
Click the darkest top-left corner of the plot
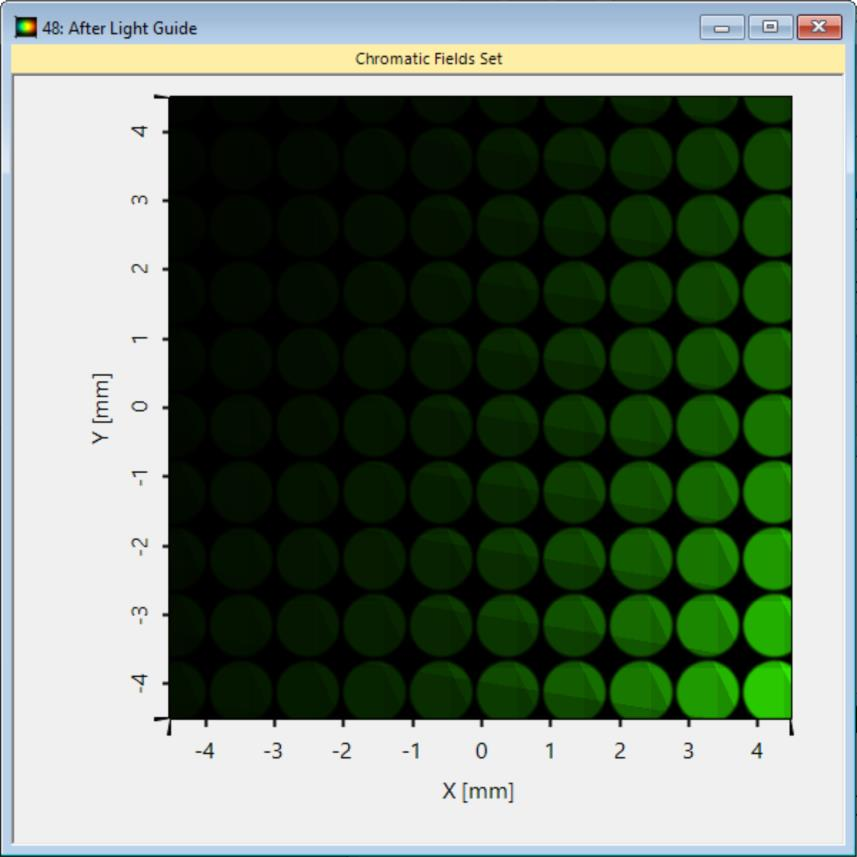(x=180, y=108)
